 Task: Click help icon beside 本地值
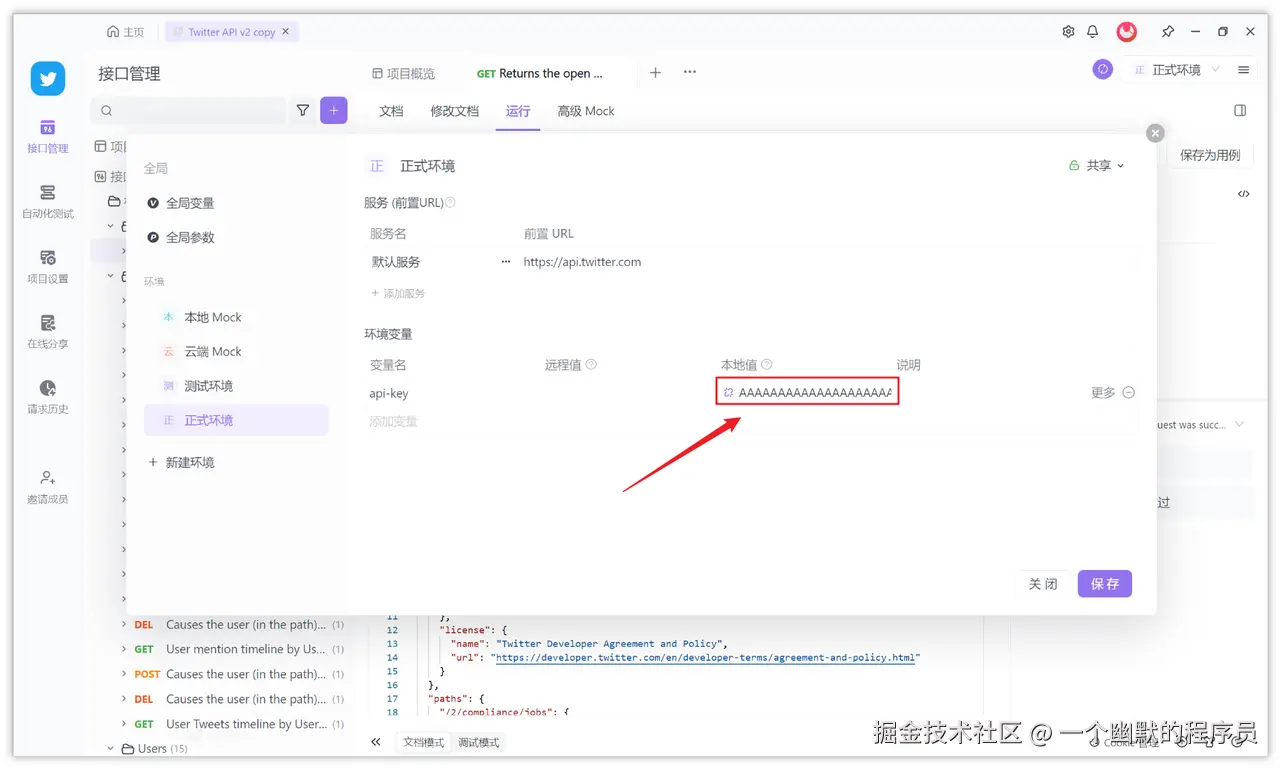(x=767, y=365)
